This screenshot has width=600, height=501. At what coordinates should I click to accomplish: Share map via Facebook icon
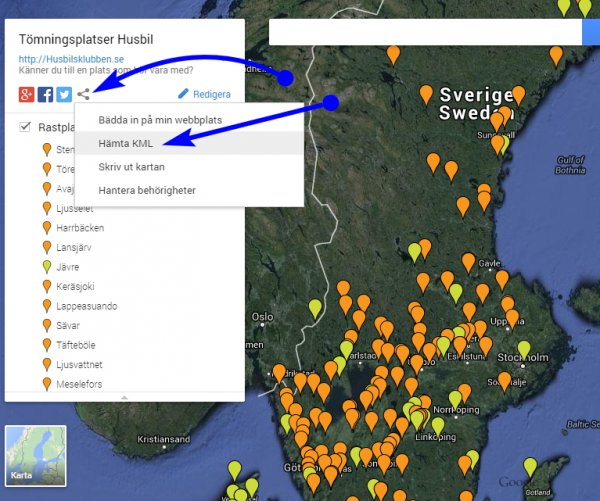46,95
